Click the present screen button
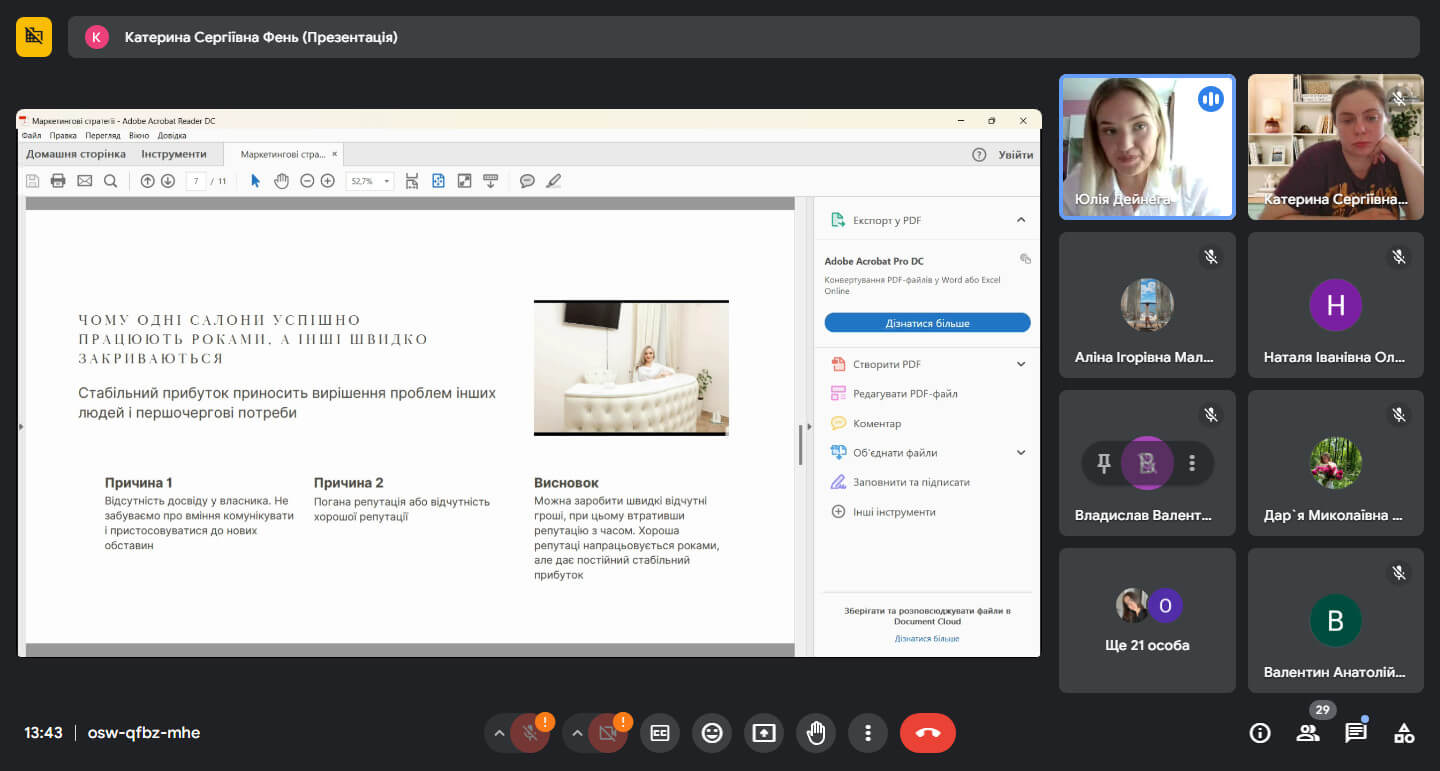The height and width of the screenshot is (771, 1440). pyautogui.click(x=764, y=733)
